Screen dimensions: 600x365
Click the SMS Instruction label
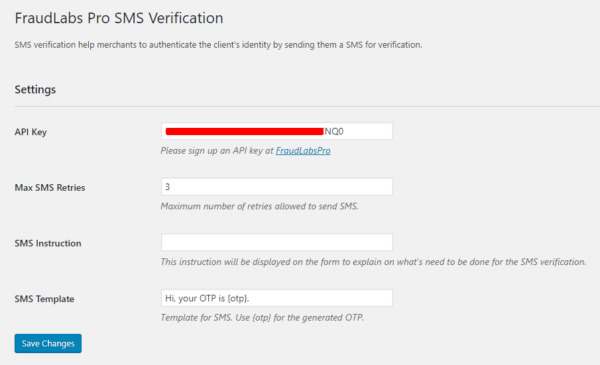tap(48, 243)
